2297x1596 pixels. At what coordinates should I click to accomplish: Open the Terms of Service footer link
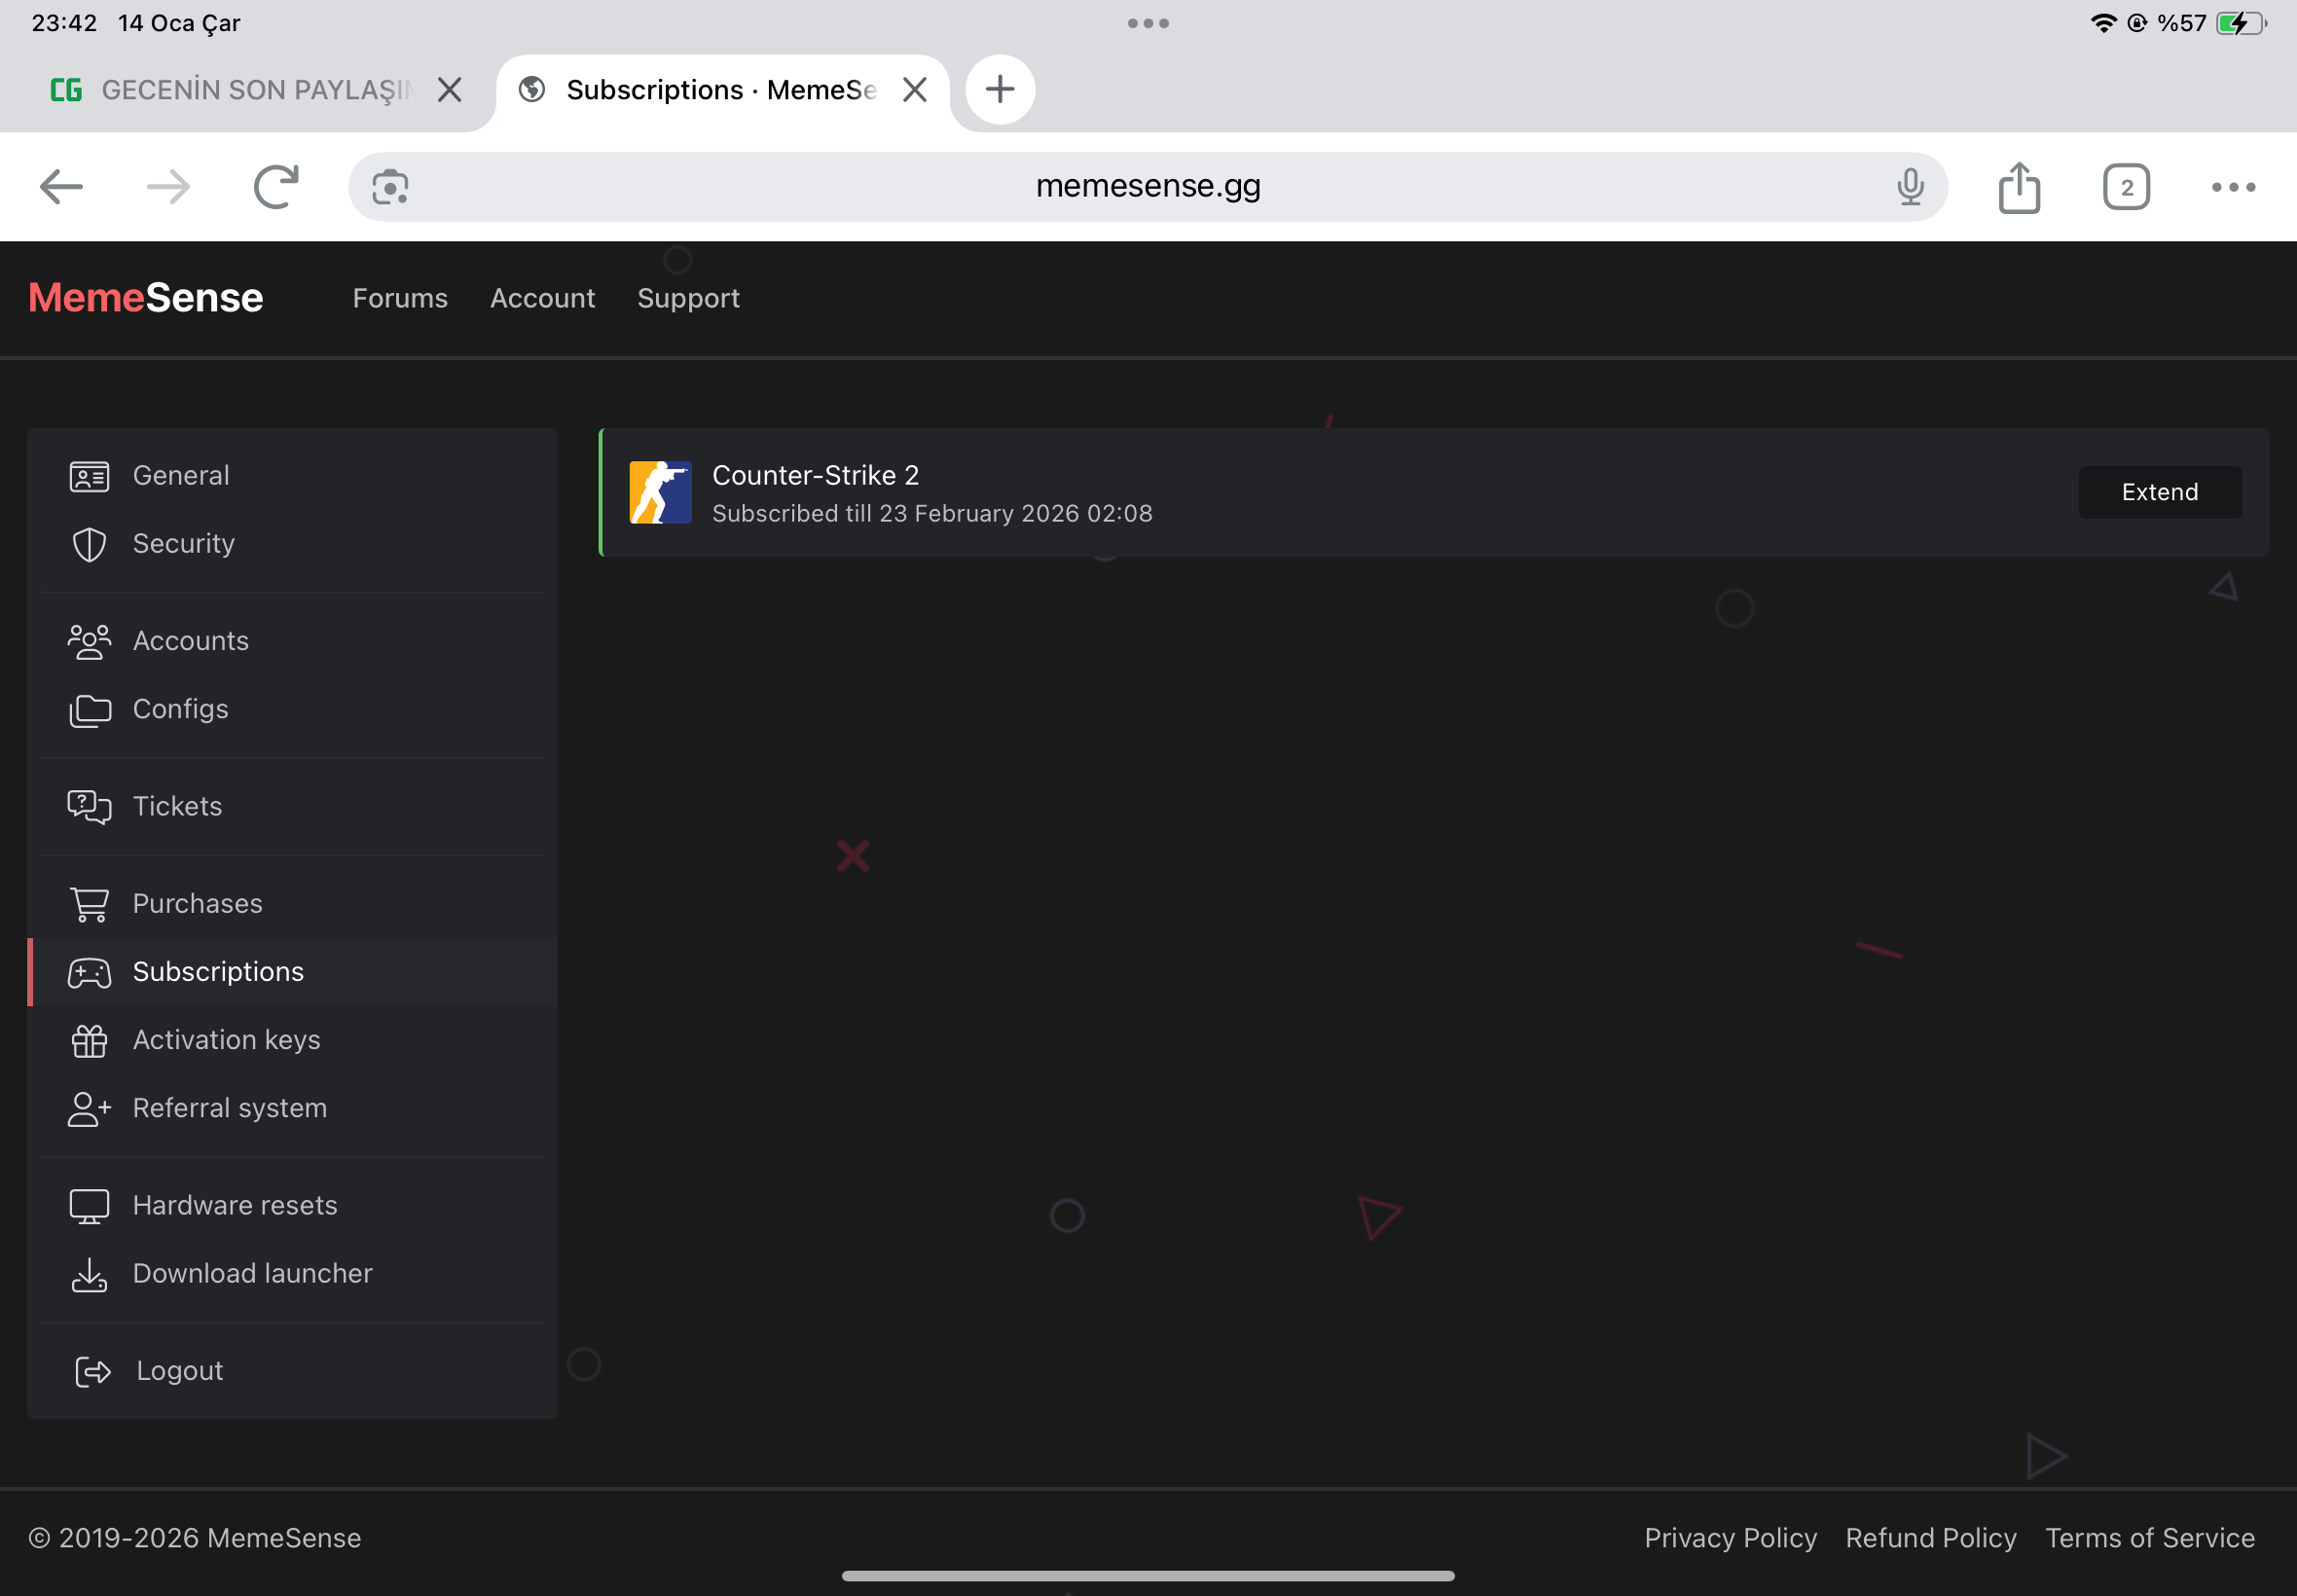tap(2150, 1538)
